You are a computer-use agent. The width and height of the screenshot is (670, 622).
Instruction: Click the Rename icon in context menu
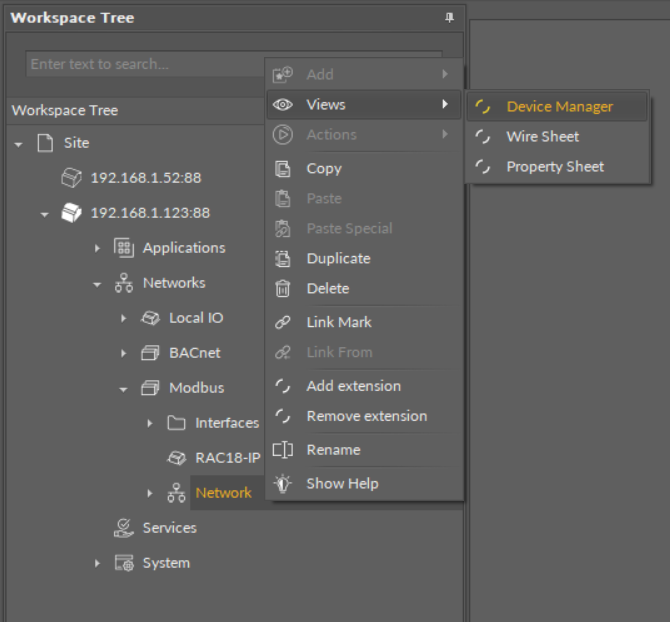click(283, 450)
